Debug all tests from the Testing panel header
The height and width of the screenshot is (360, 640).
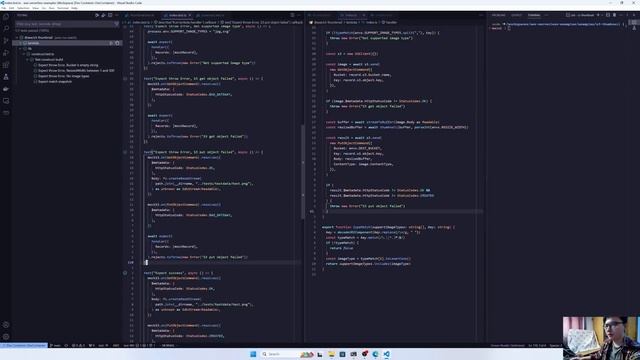click(103, 15)
